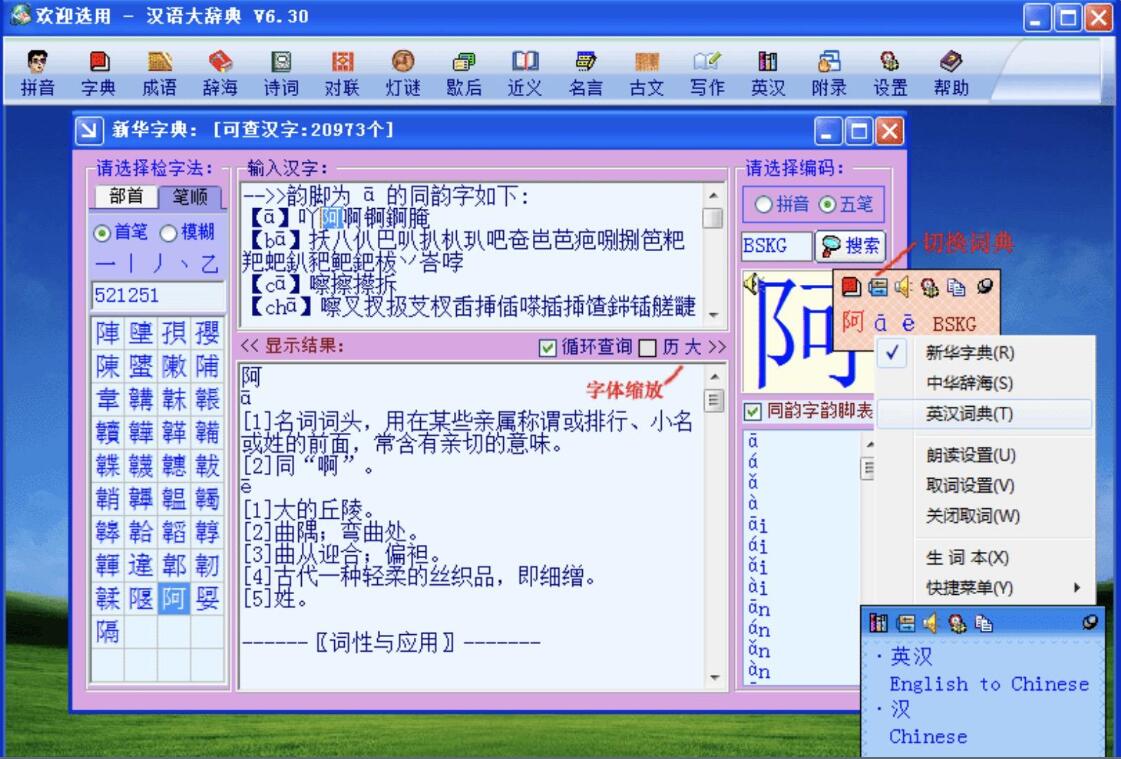Open the 成语 idiom dictionary
The image size is (1121, 759).
(x=159, y=75)
